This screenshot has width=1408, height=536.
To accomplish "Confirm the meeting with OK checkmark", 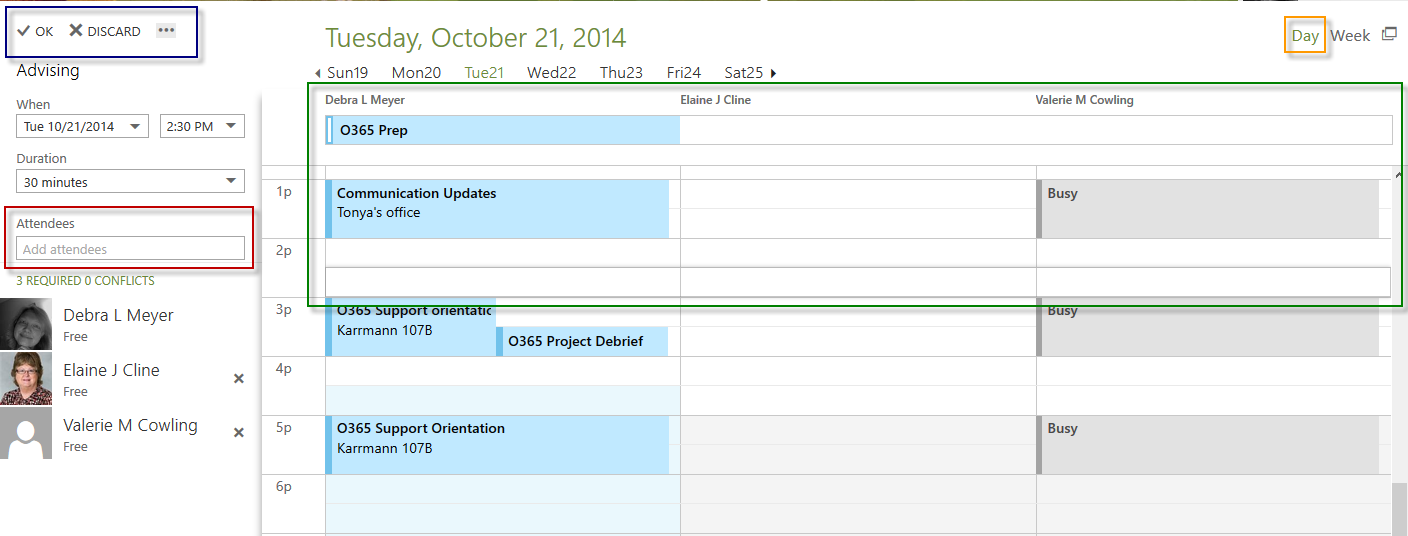I will pyautogui.click(x=35, y=31).
